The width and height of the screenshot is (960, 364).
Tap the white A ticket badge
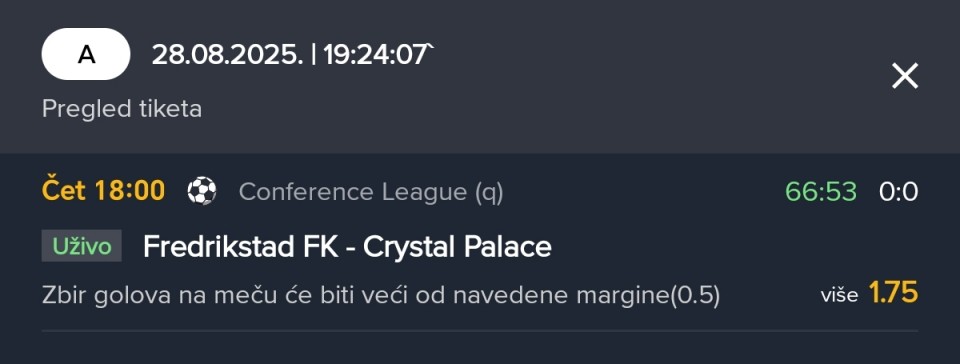pos(86,54)
